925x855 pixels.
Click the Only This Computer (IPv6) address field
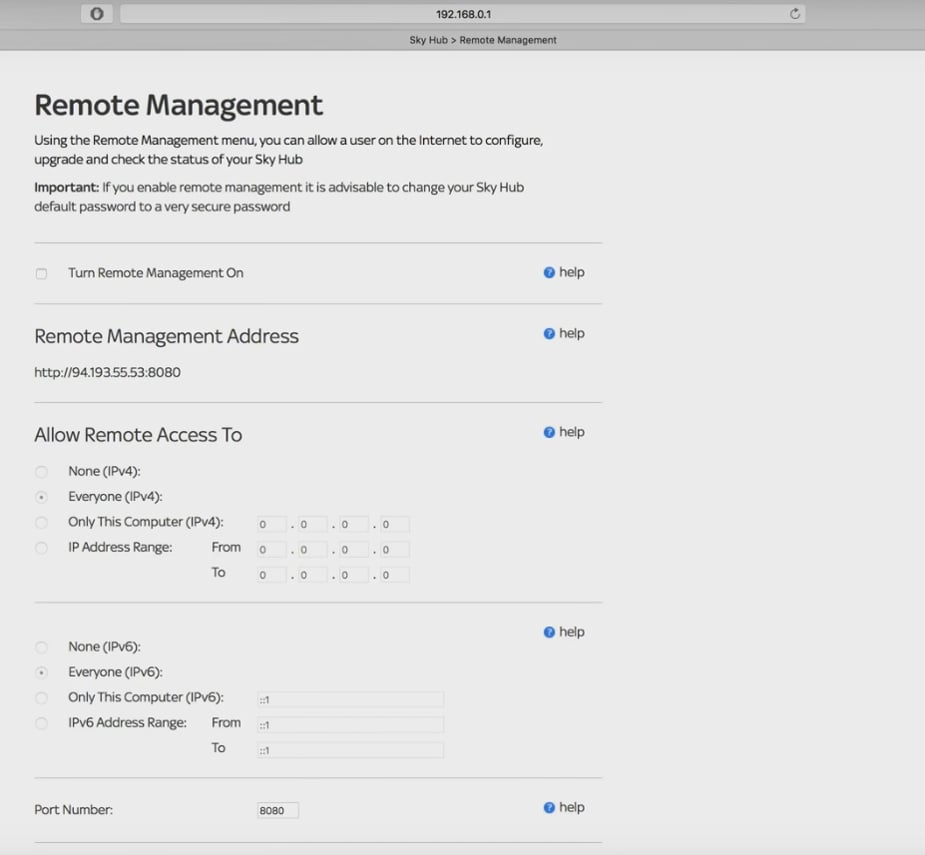pos(350,700)
